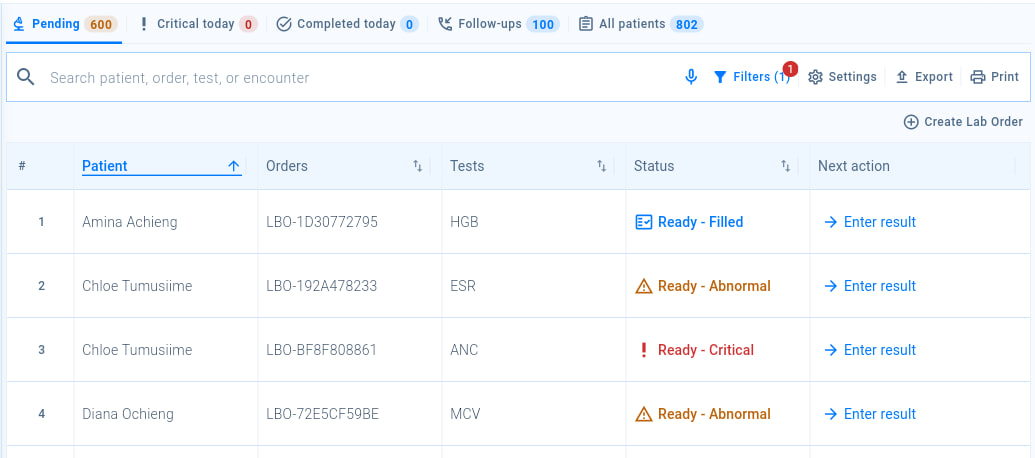Click order LBO-192A478233

click(x=321, y=286)
